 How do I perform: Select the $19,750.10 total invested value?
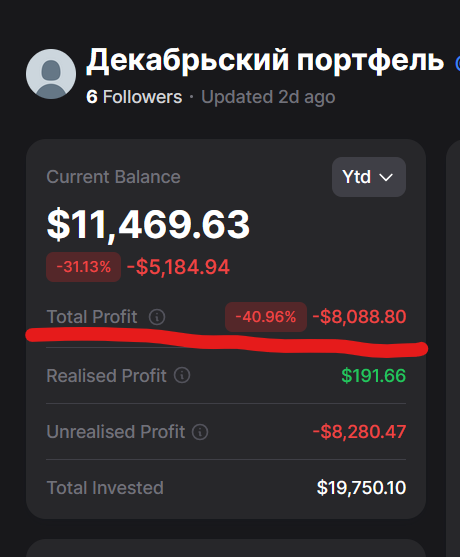(x=361, y=488)
